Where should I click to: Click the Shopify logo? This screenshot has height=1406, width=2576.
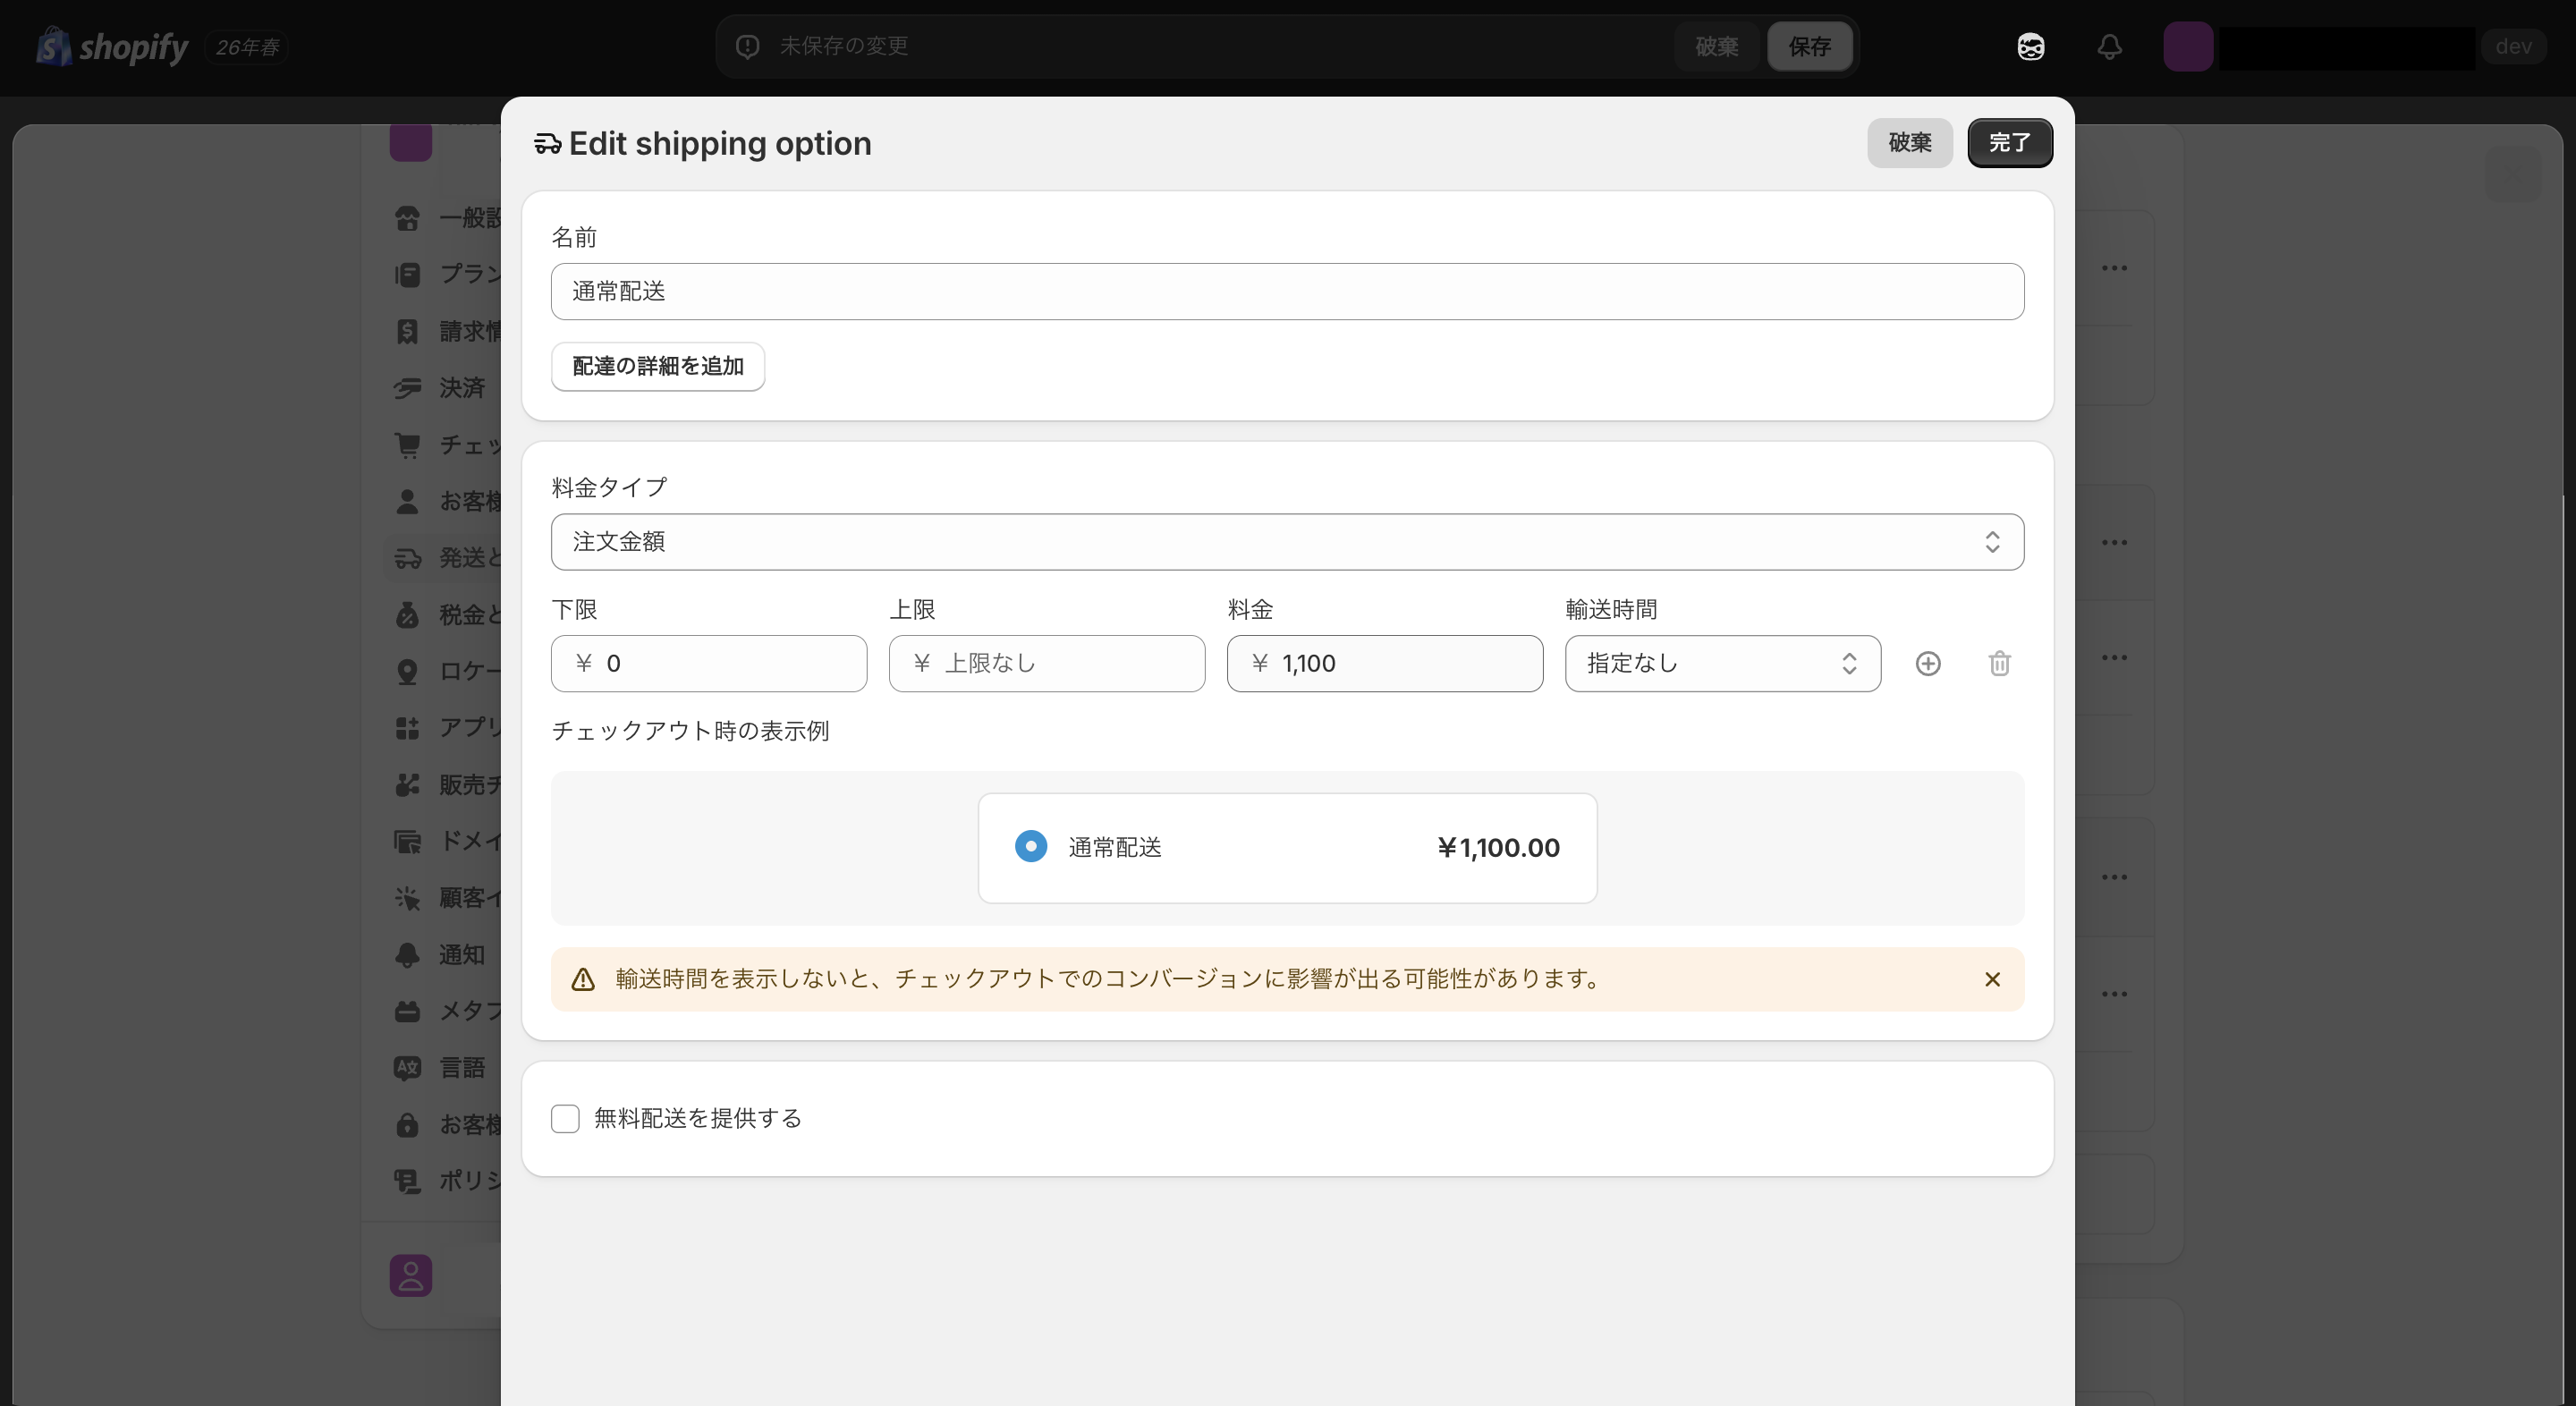click(x=112, y=47)
